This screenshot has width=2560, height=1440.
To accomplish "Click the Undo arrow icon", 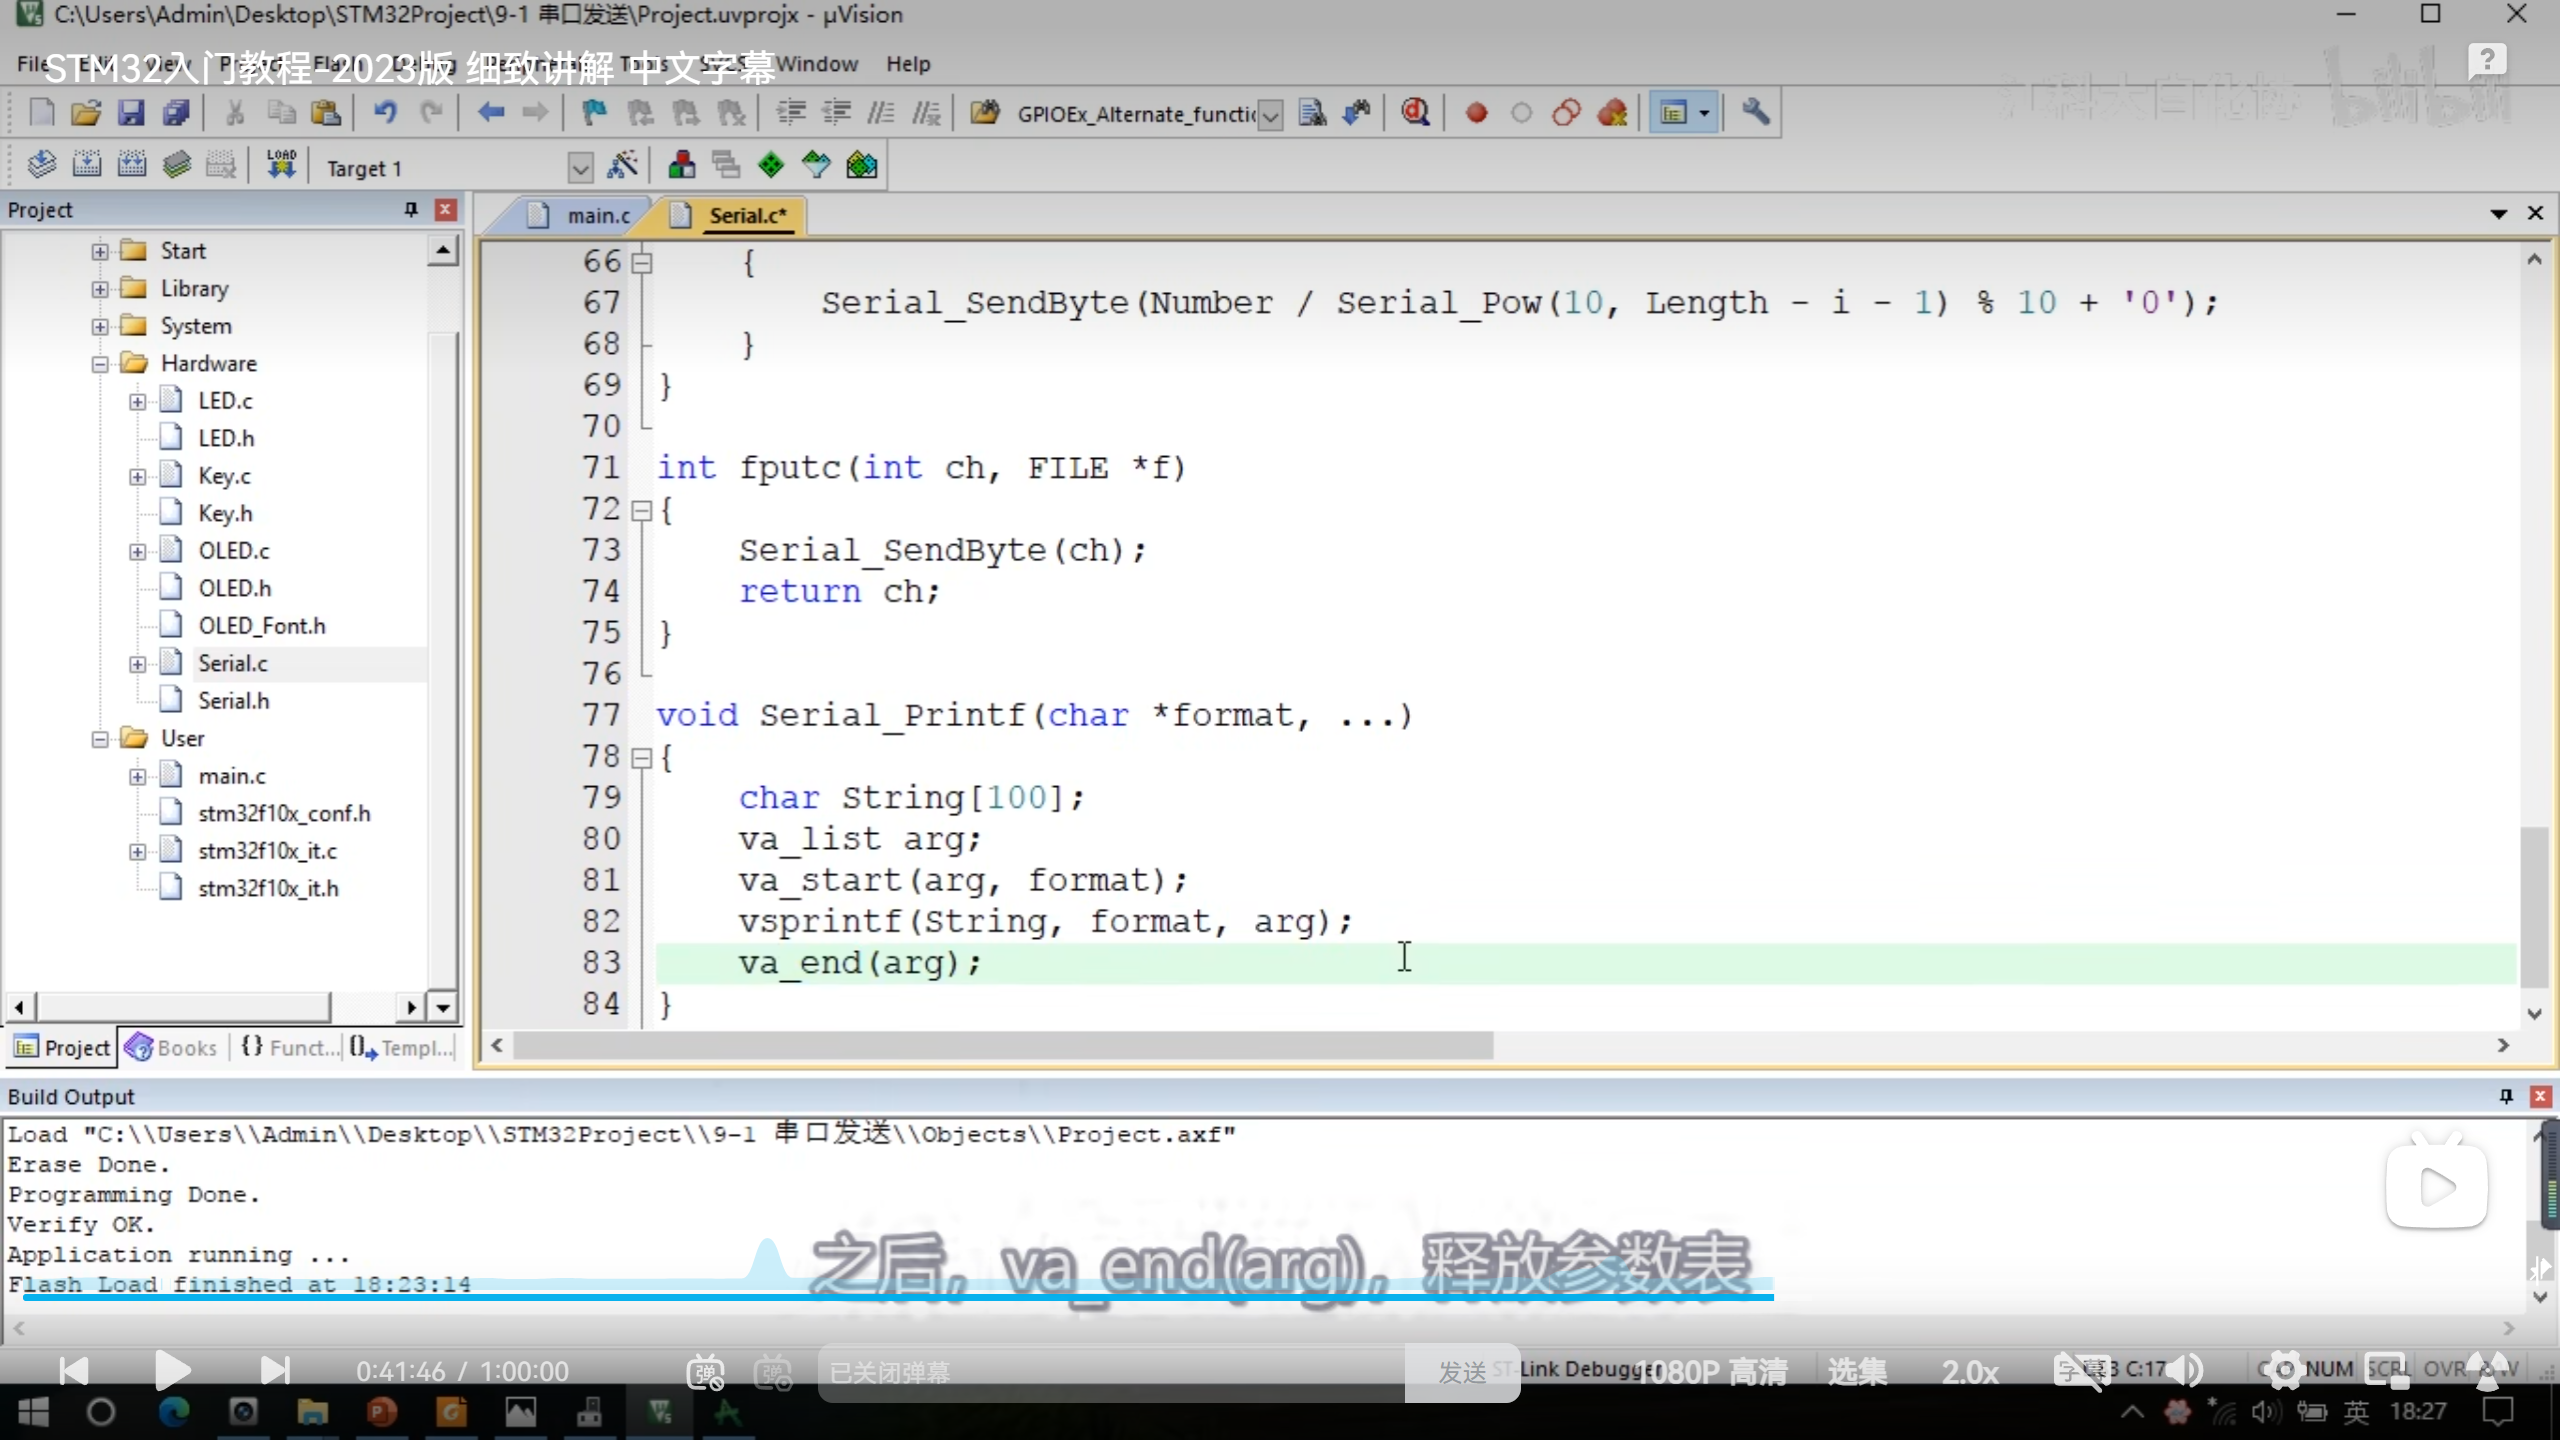I will [385, 113].
